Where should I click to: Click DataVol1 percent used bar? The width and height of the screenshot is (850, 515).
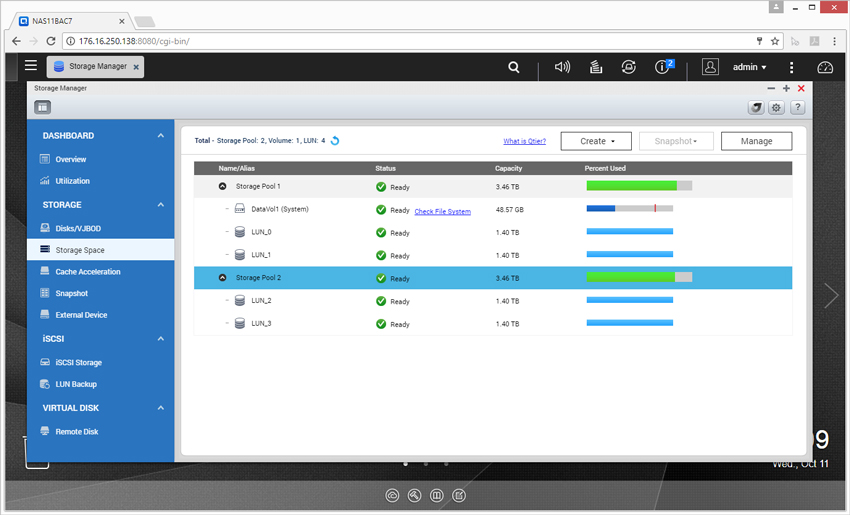click(629, 208)
